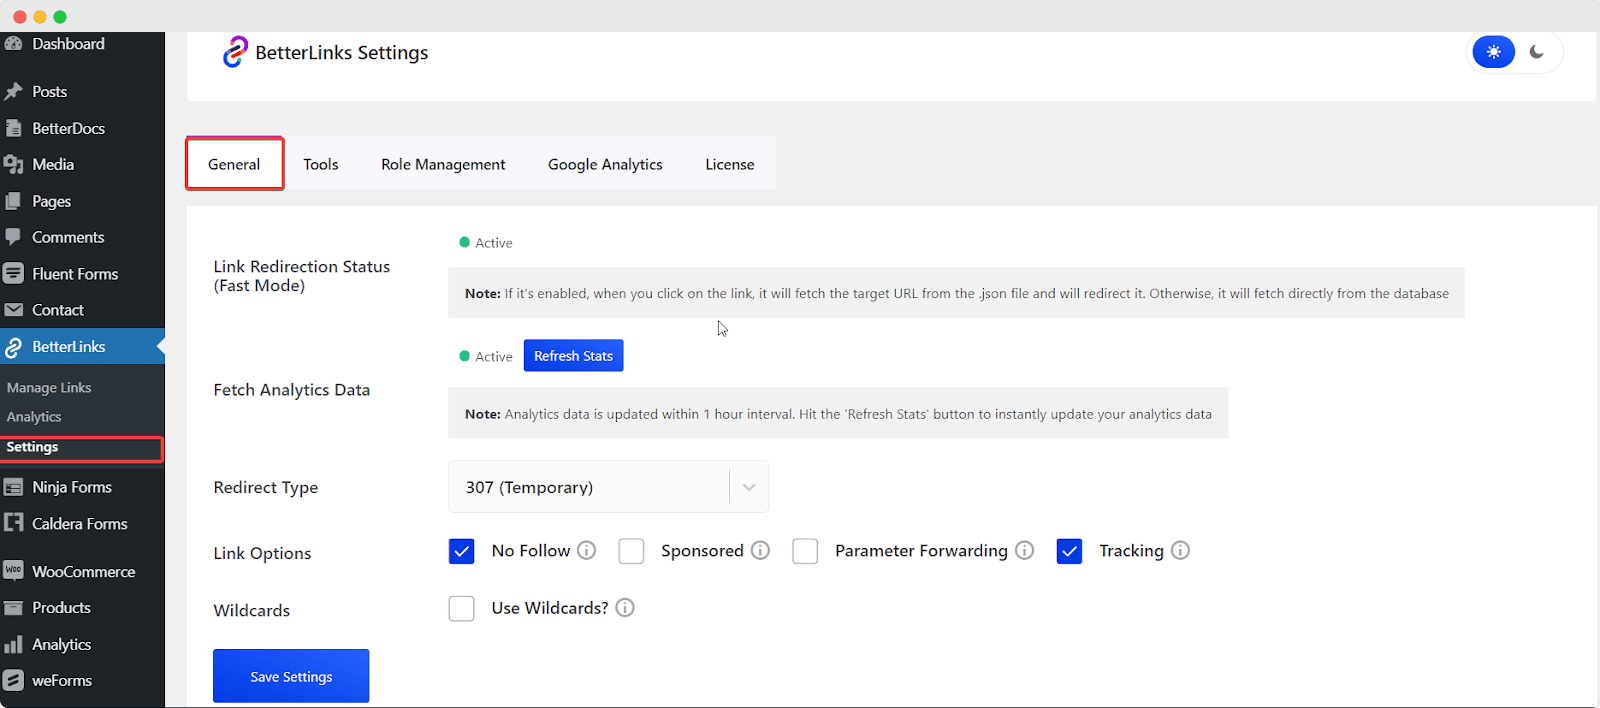Select light mode sun icon
This screenshot has width=1600, height=708.
[1493, 52]
